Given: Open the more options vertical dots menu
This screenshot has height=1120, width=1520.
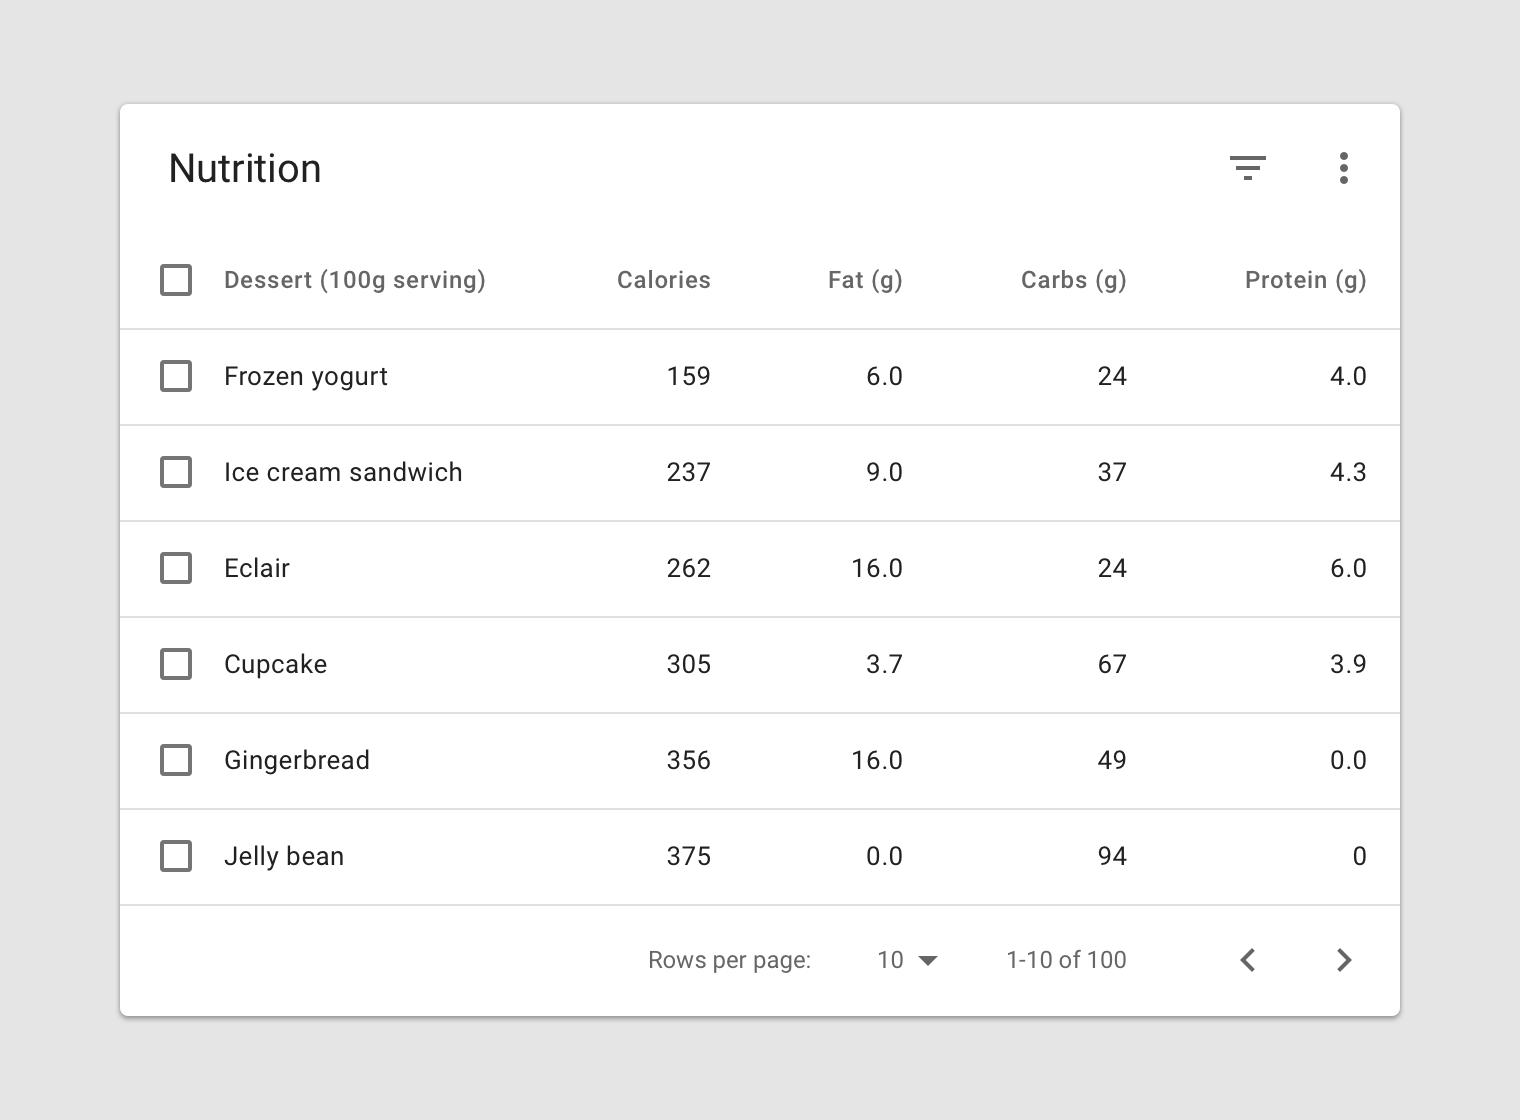Looking at the screenshot, I should pos(1343,168).
